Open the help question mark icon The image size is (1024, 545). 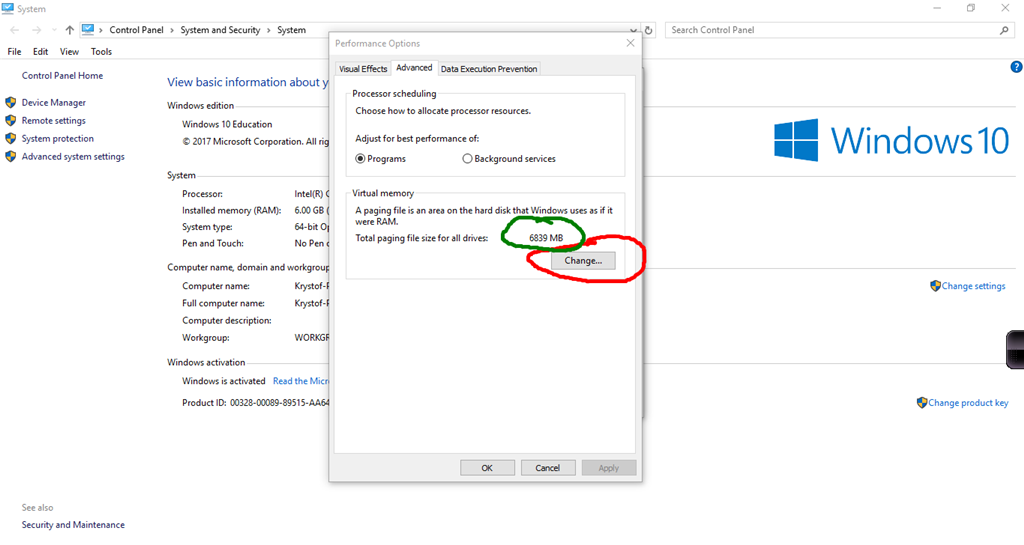pos(1016,67)
